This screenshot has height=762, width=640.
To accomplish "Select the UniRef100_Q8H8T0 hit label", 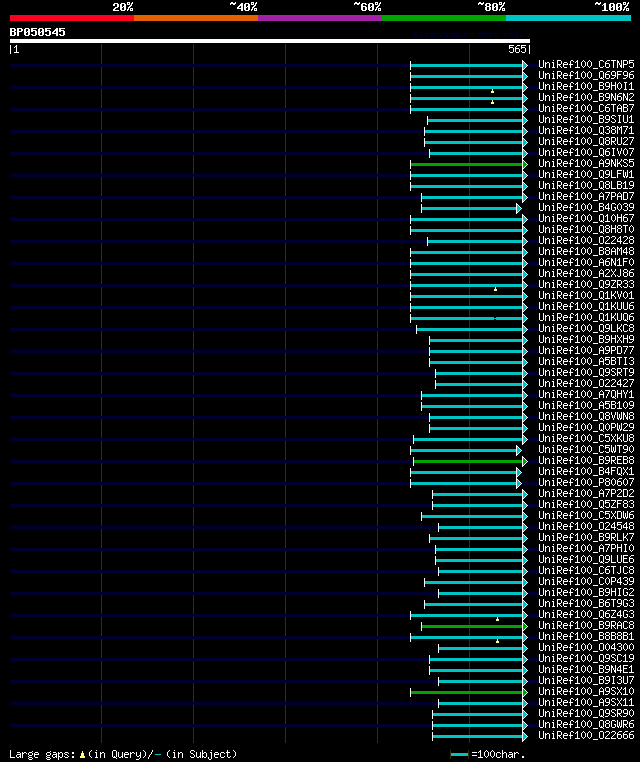I will click(x=586, y=229).
